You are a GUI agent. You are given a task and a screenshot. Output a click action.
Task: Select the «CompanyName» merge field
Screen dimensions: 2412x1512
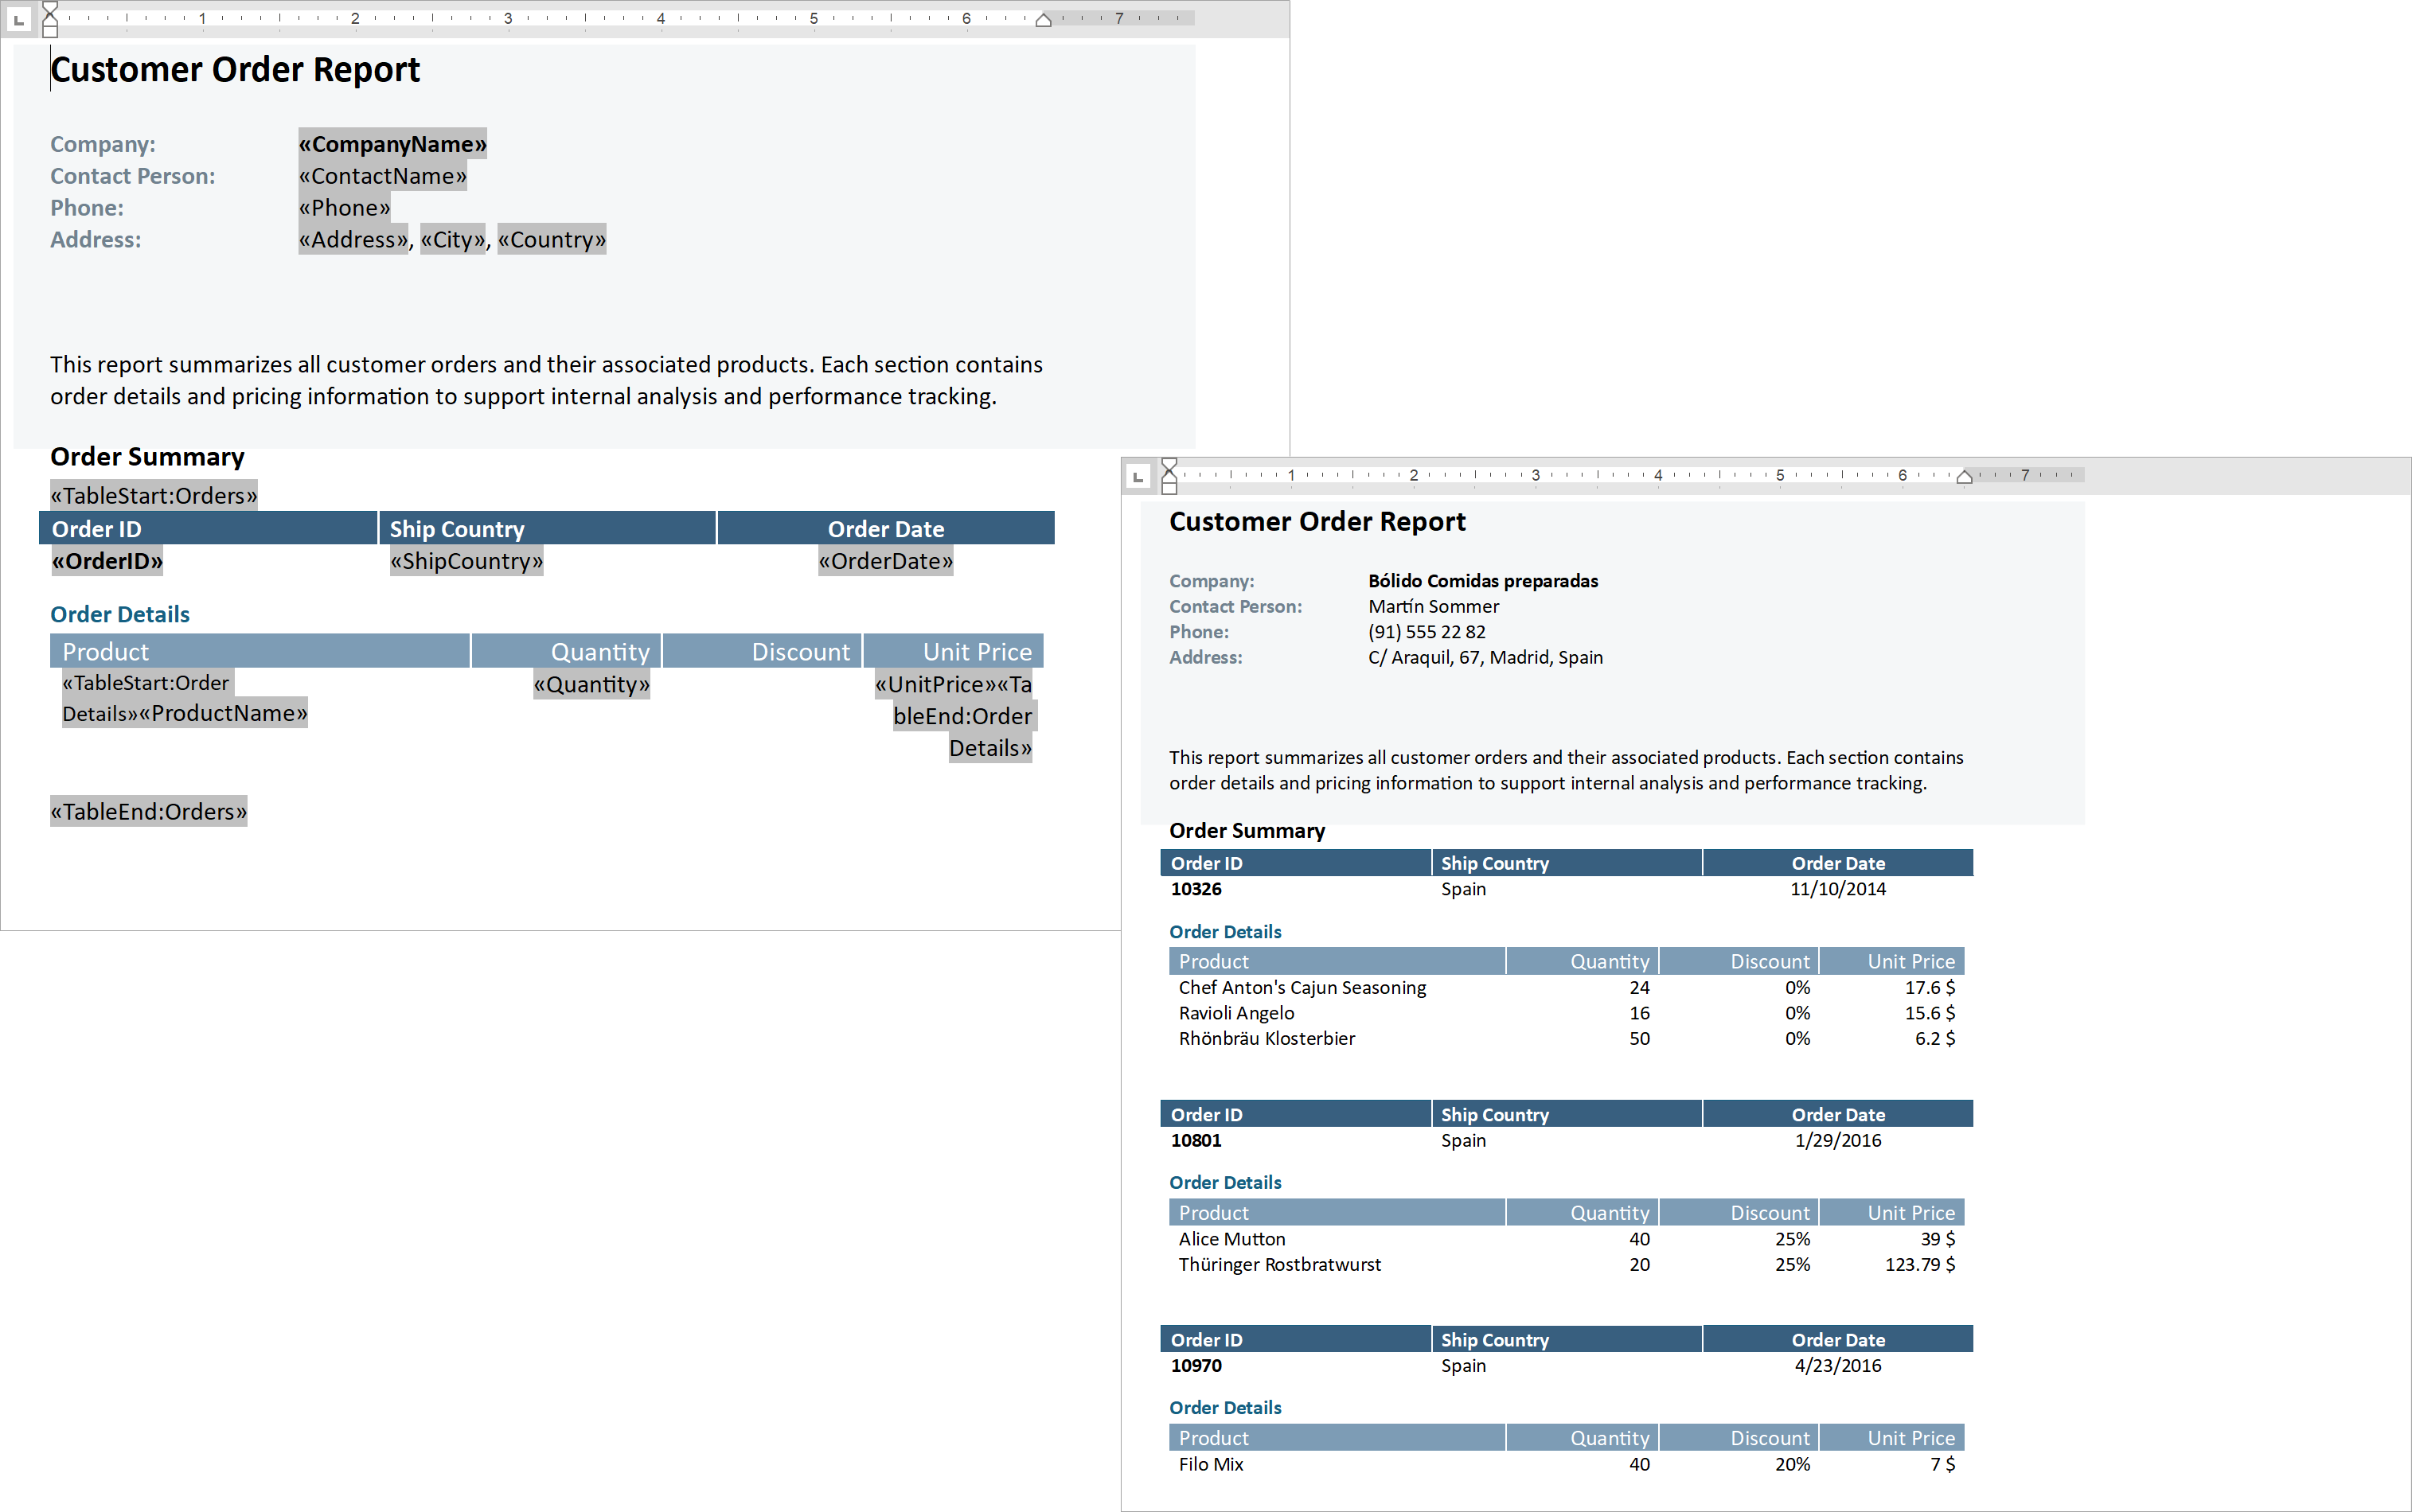pos(392,144)
